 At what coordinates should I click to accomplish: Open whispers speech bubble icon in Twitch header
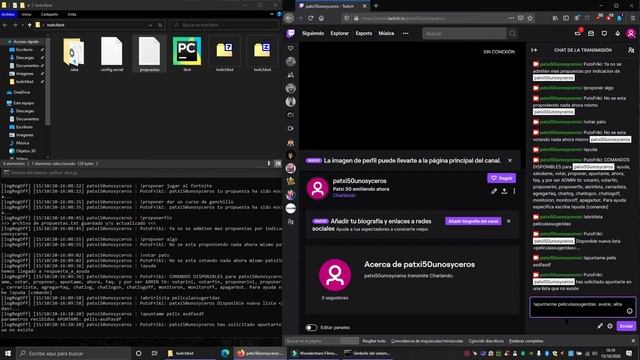(604, 33)
